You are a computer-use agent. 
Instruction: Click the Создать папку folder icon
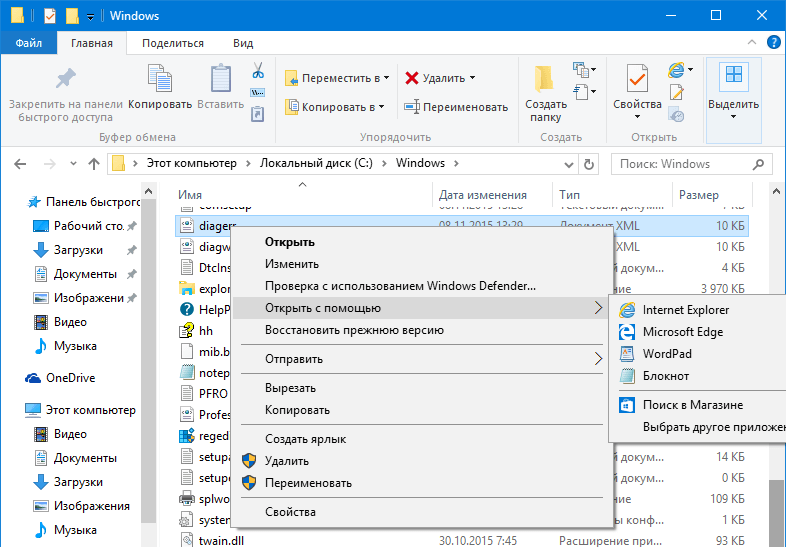tap(544, 79)
